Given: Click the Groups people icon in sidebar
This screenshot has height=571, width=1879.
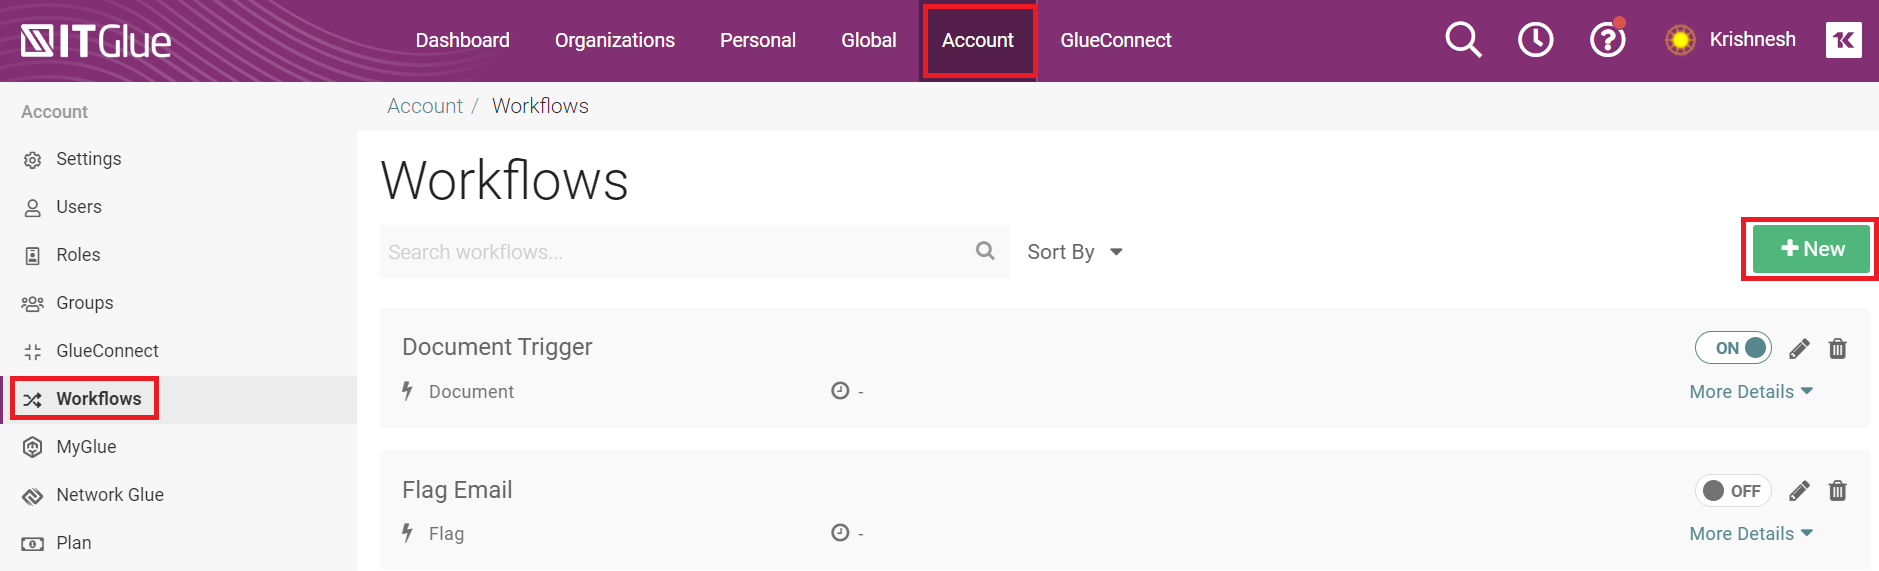Looking at the screenshot, I should click(33, 304).
